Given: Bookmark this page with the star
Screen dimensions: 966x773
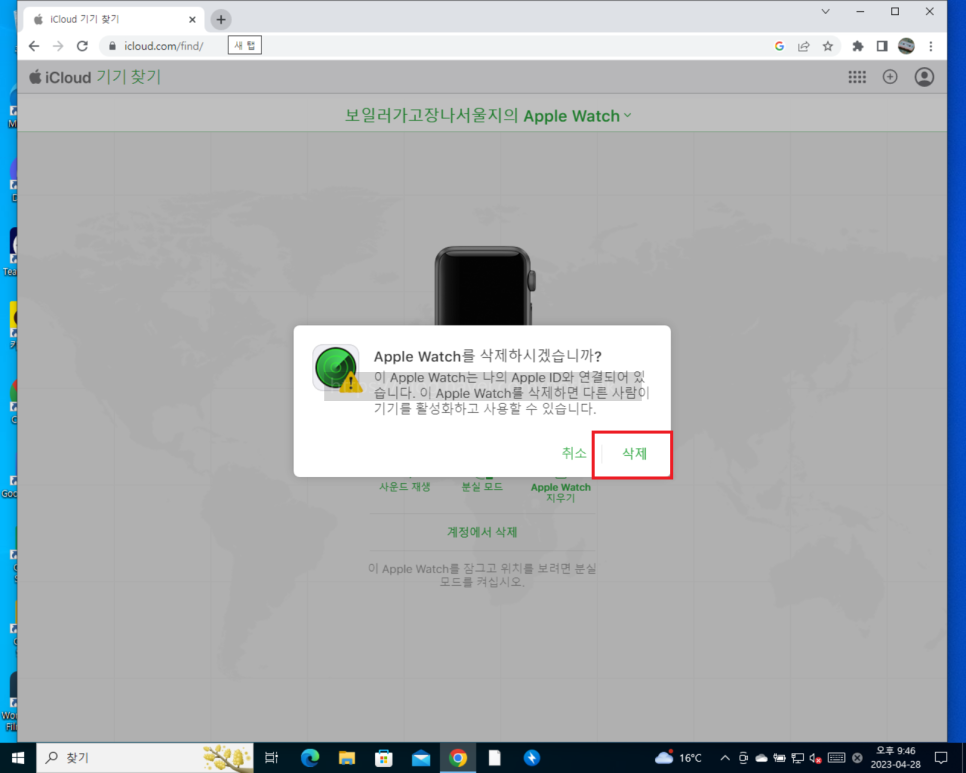Looking at the screenshot, I should (x=827, y=46).
